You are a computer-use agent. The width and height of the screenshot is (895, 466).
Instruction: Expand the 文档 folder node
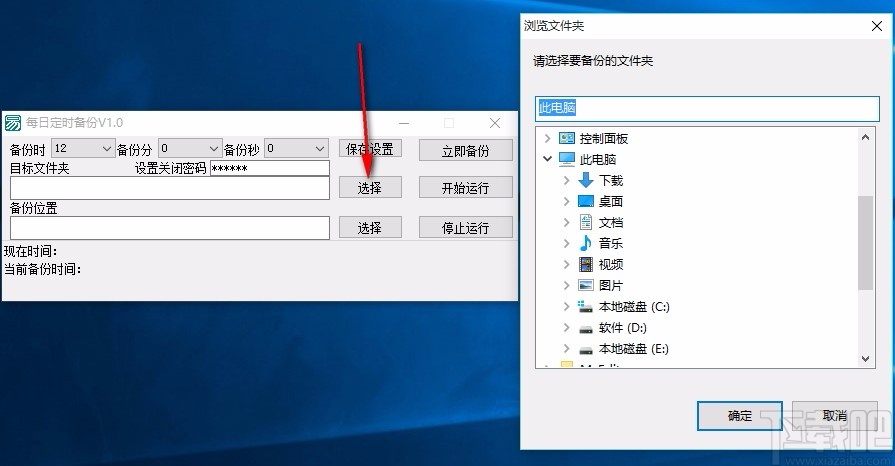point(566,222)
